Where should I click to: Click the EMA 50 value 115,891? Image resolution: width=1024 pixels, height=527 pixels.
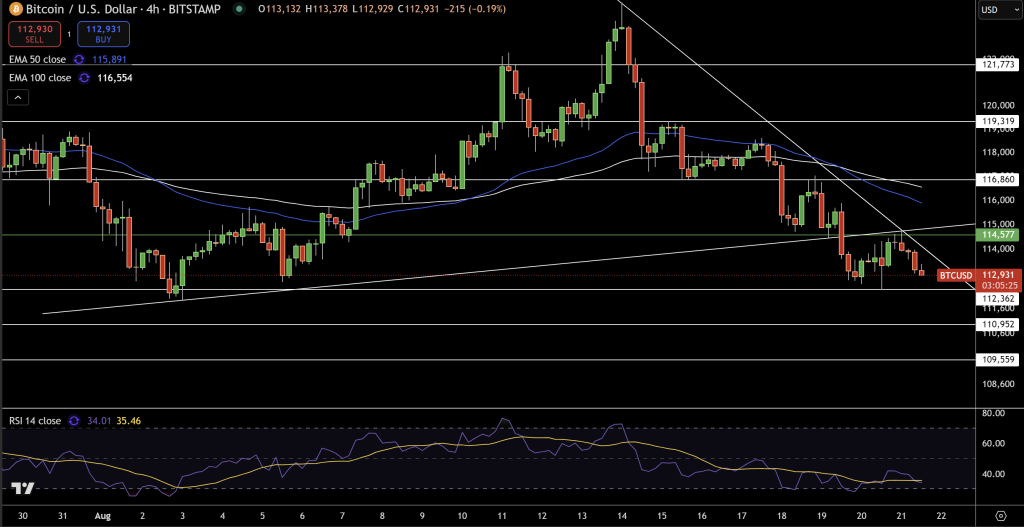click(x=110, y=59)
